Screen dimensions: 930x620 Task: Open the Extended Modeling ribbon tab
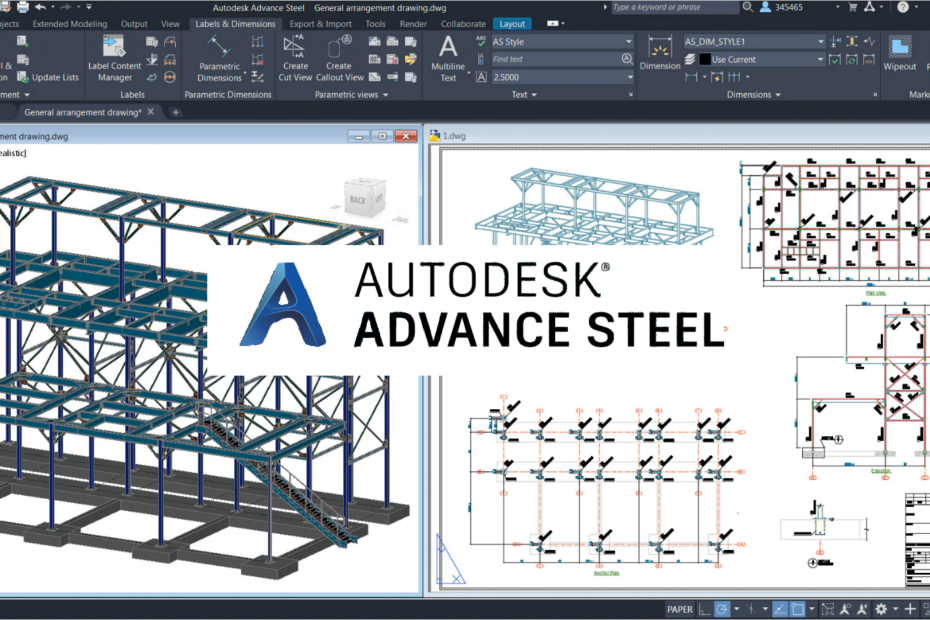click(x=70, y=24)
